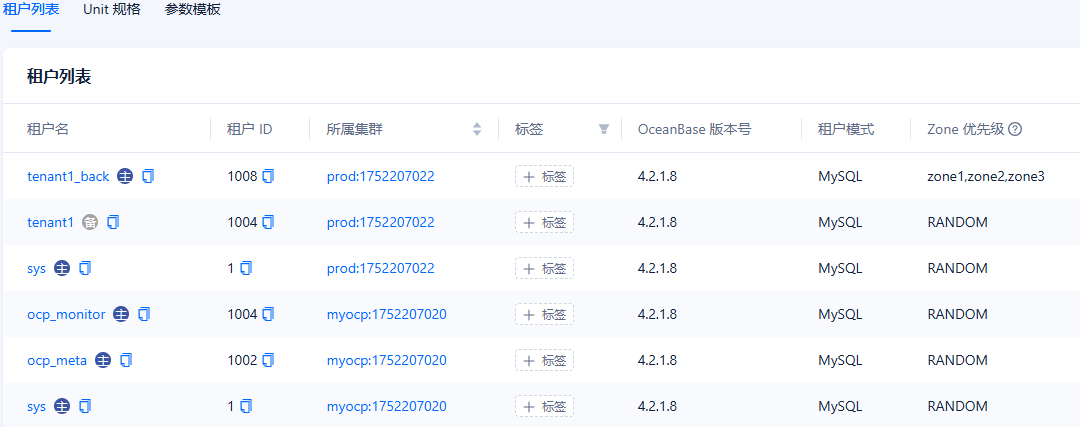This screenshot has width=1080, height=427.
Task: Copy sys tenant name in myocp cluster row
Action: click(x=85, y=406)
